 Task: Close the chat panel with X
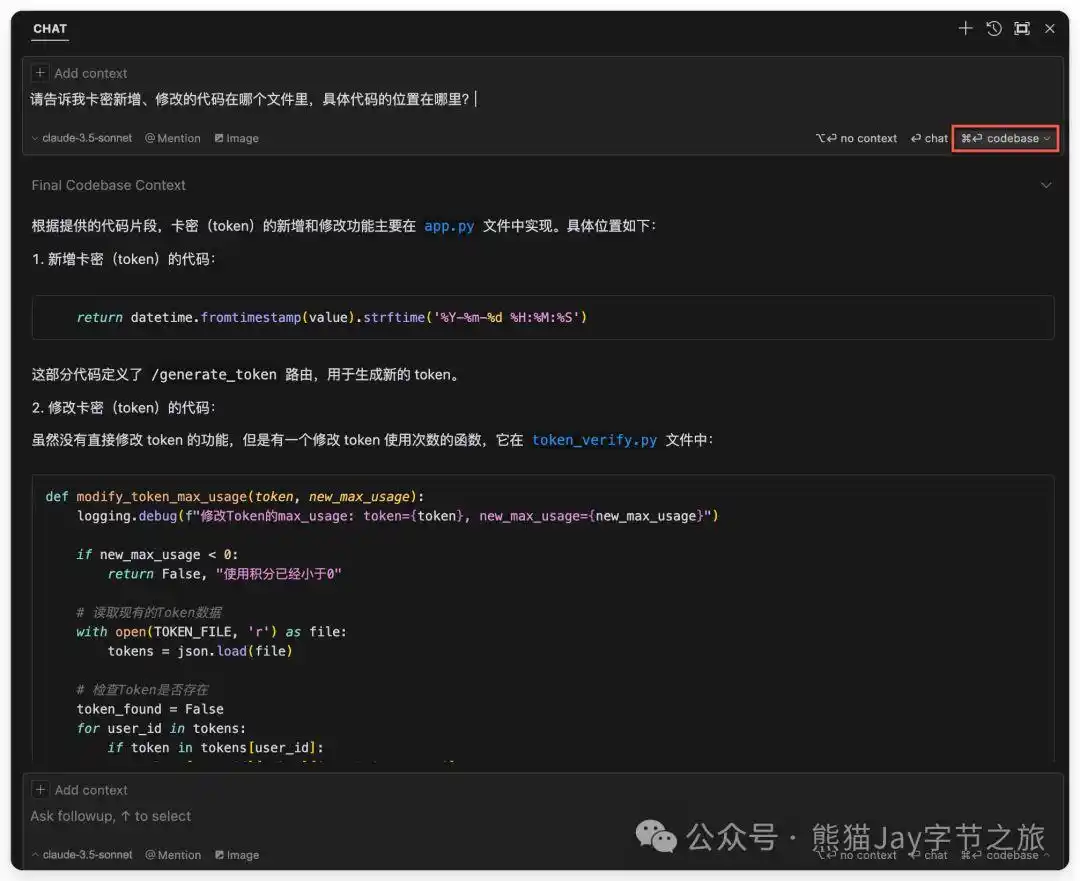[x=1050, y=29]
